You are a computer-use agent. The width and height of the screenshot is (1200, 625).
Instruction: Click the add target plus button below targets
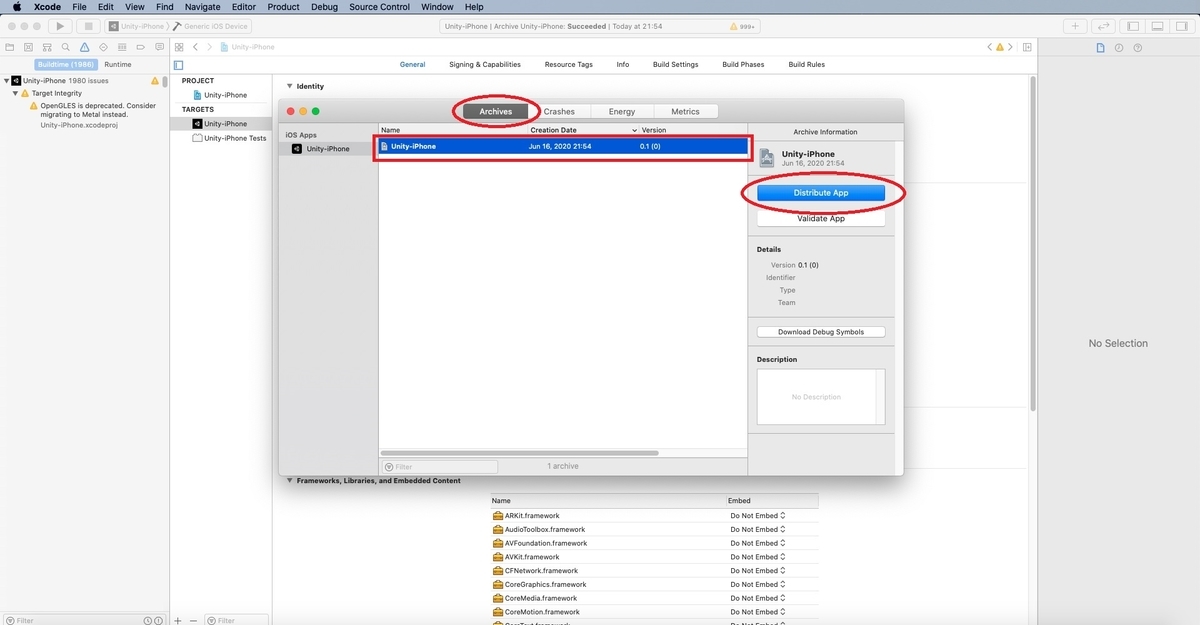click(178, 620)
